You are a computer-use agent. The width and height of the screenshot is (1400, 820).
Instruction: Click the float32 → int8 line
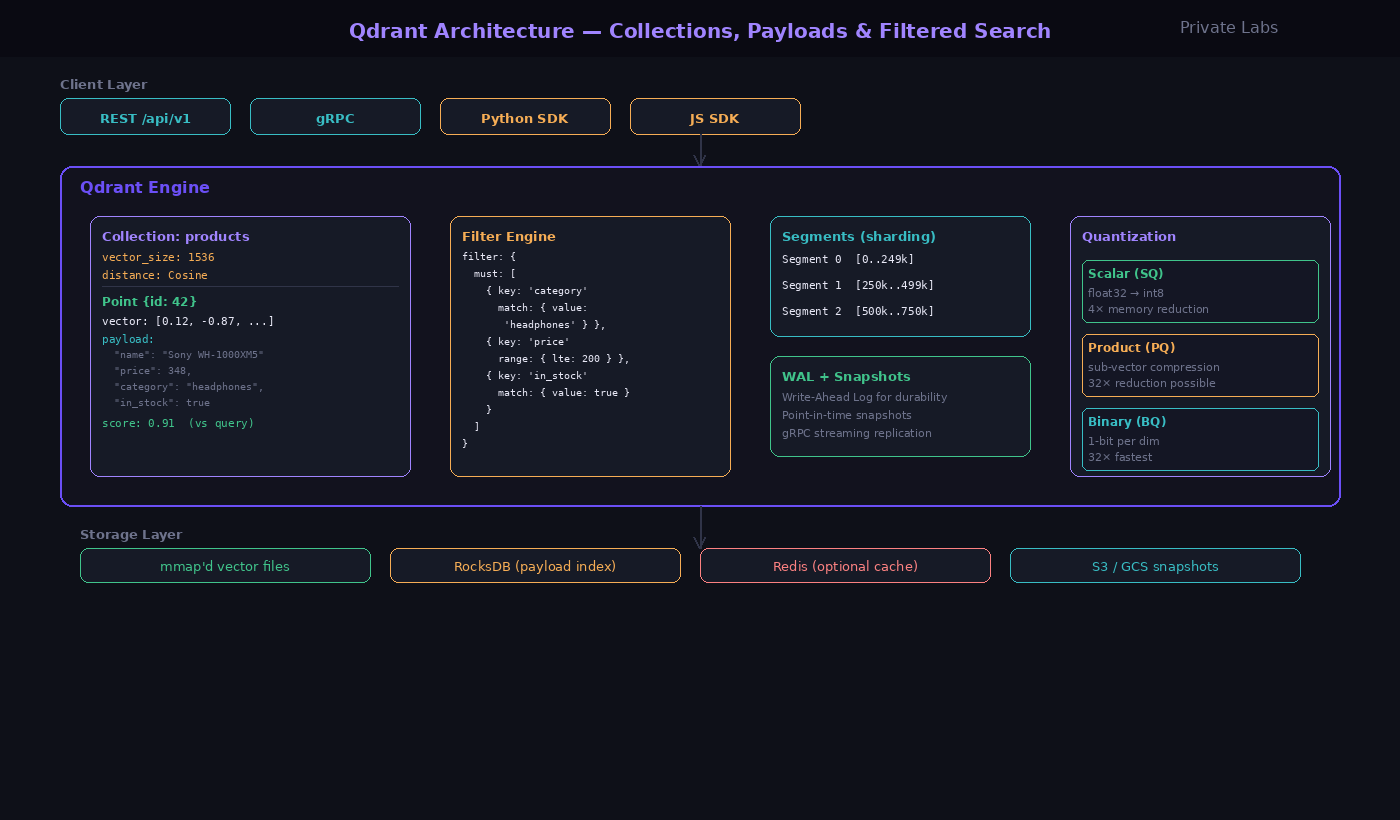[1126, 293]
